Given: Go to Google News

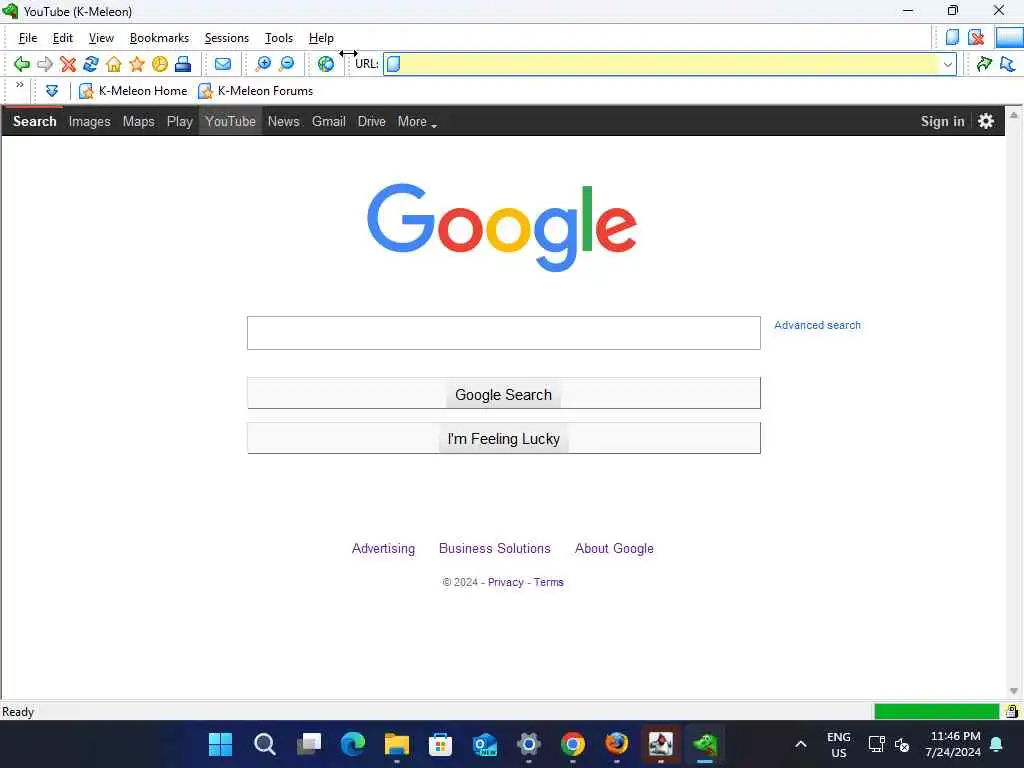Looking at the screenshot, I should pos(283,121).
